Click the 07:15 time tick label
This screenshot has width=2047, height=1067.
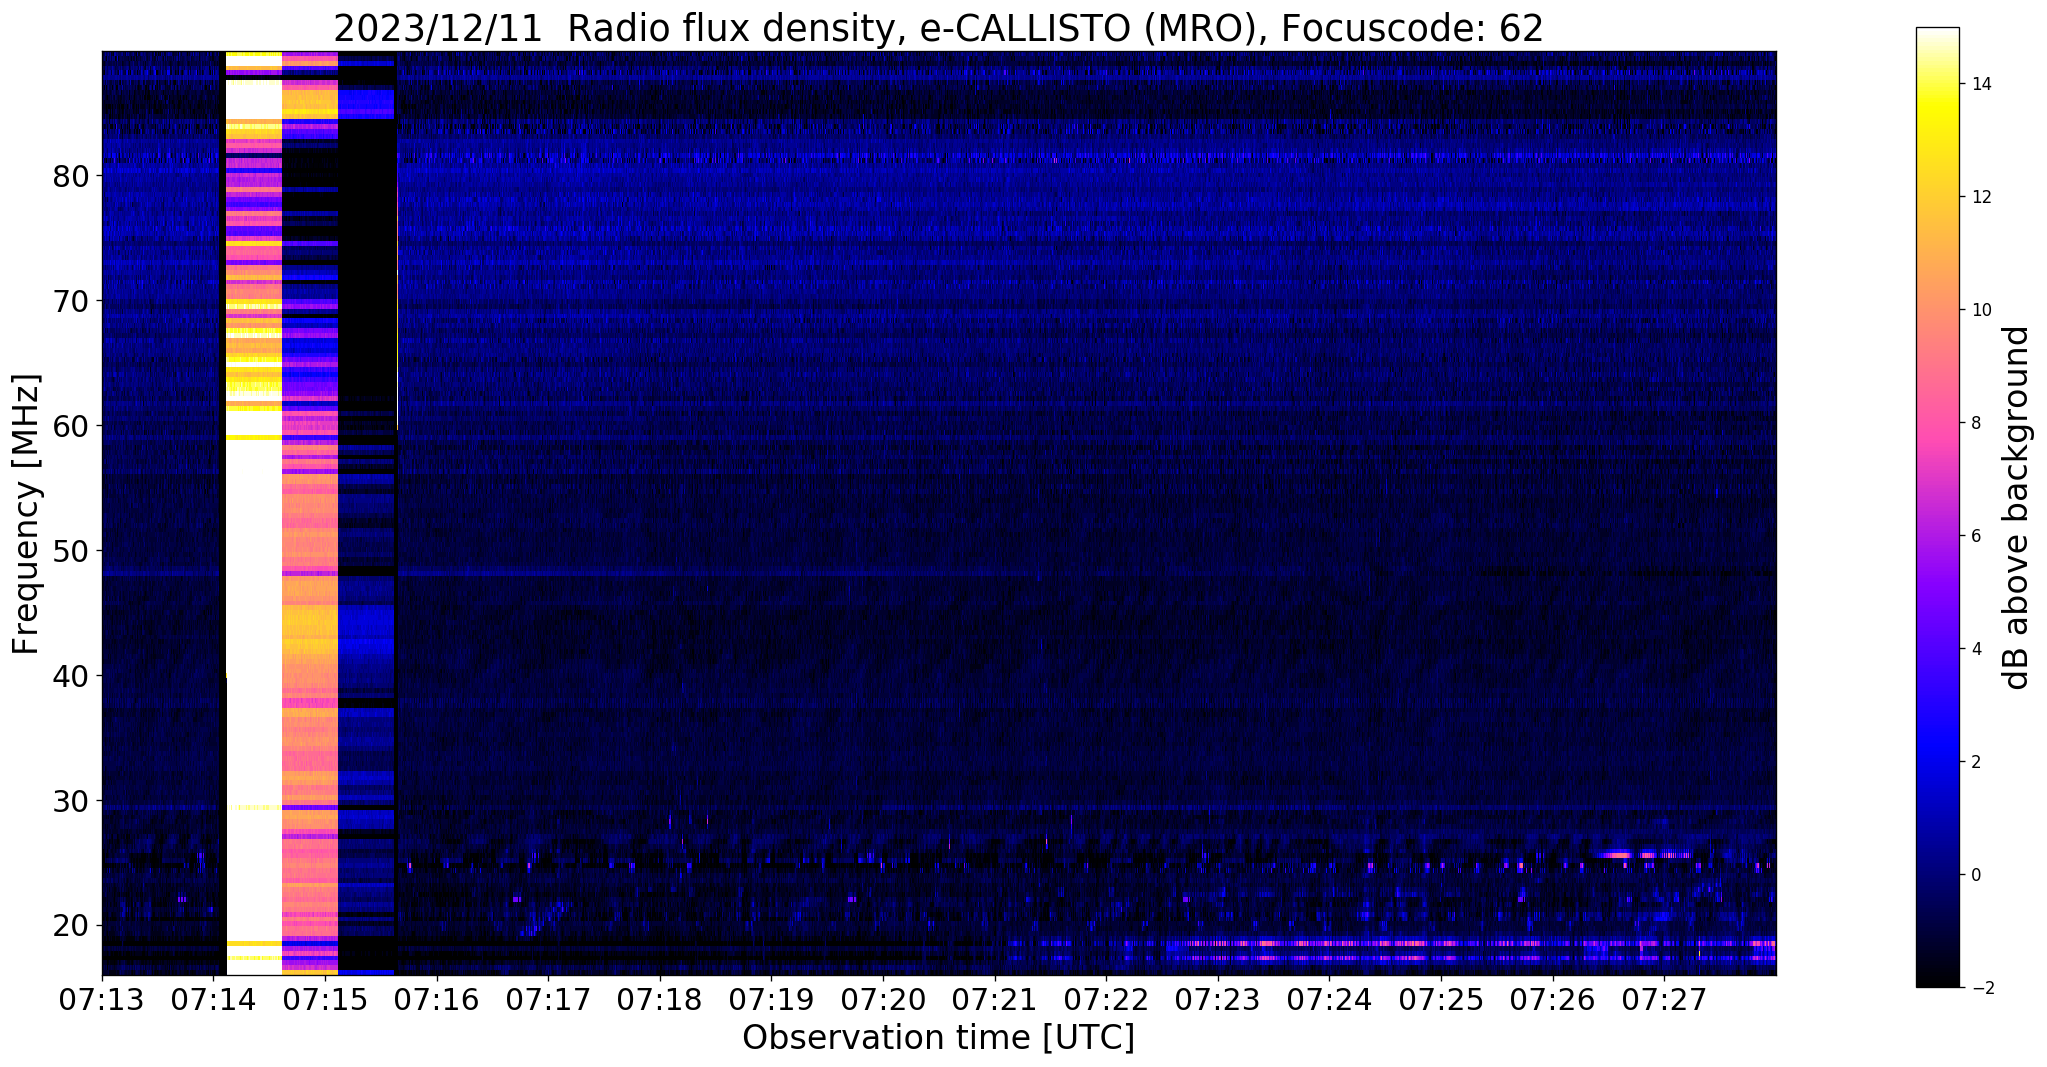tap(325, 1000)
